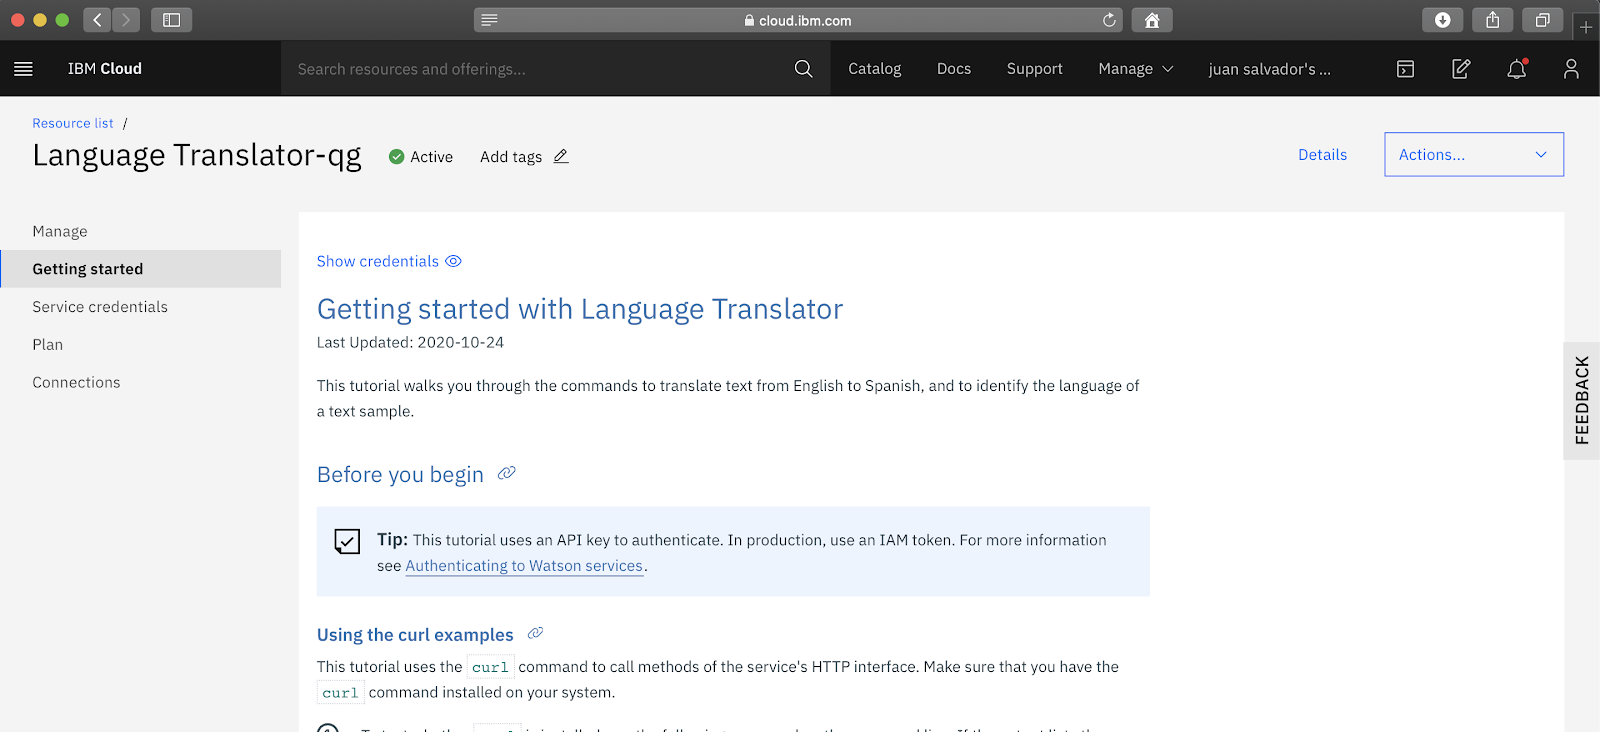Click the green Active status icon
Viewport: 1600px width, 732px height.
396,157
